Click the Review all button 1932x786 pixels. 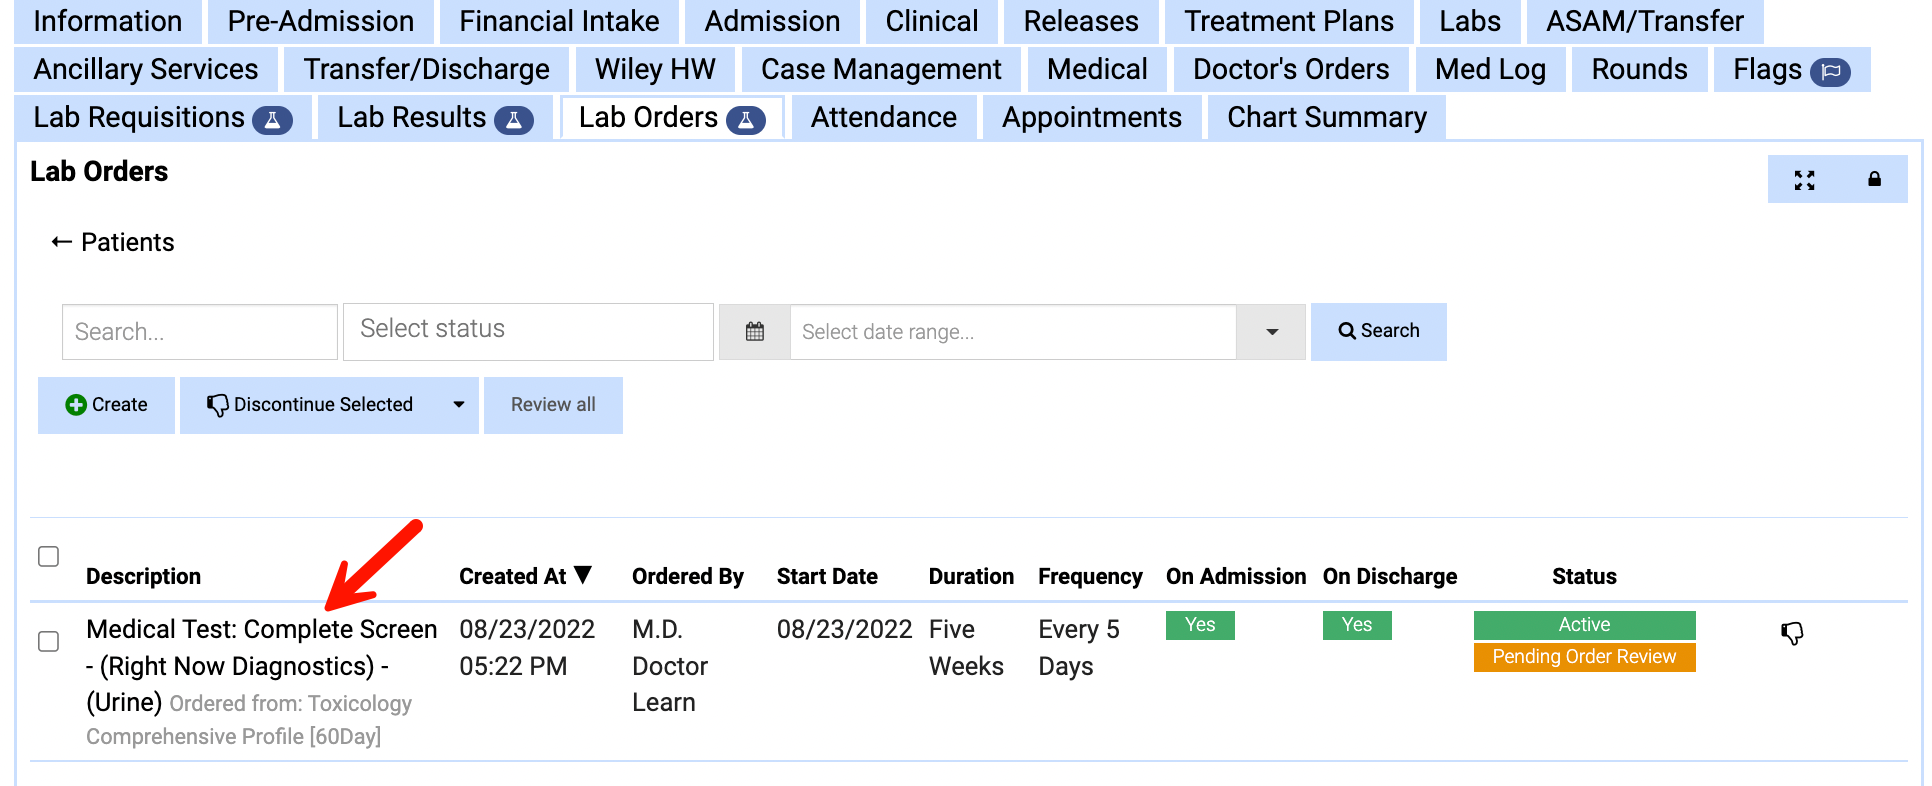553,405
